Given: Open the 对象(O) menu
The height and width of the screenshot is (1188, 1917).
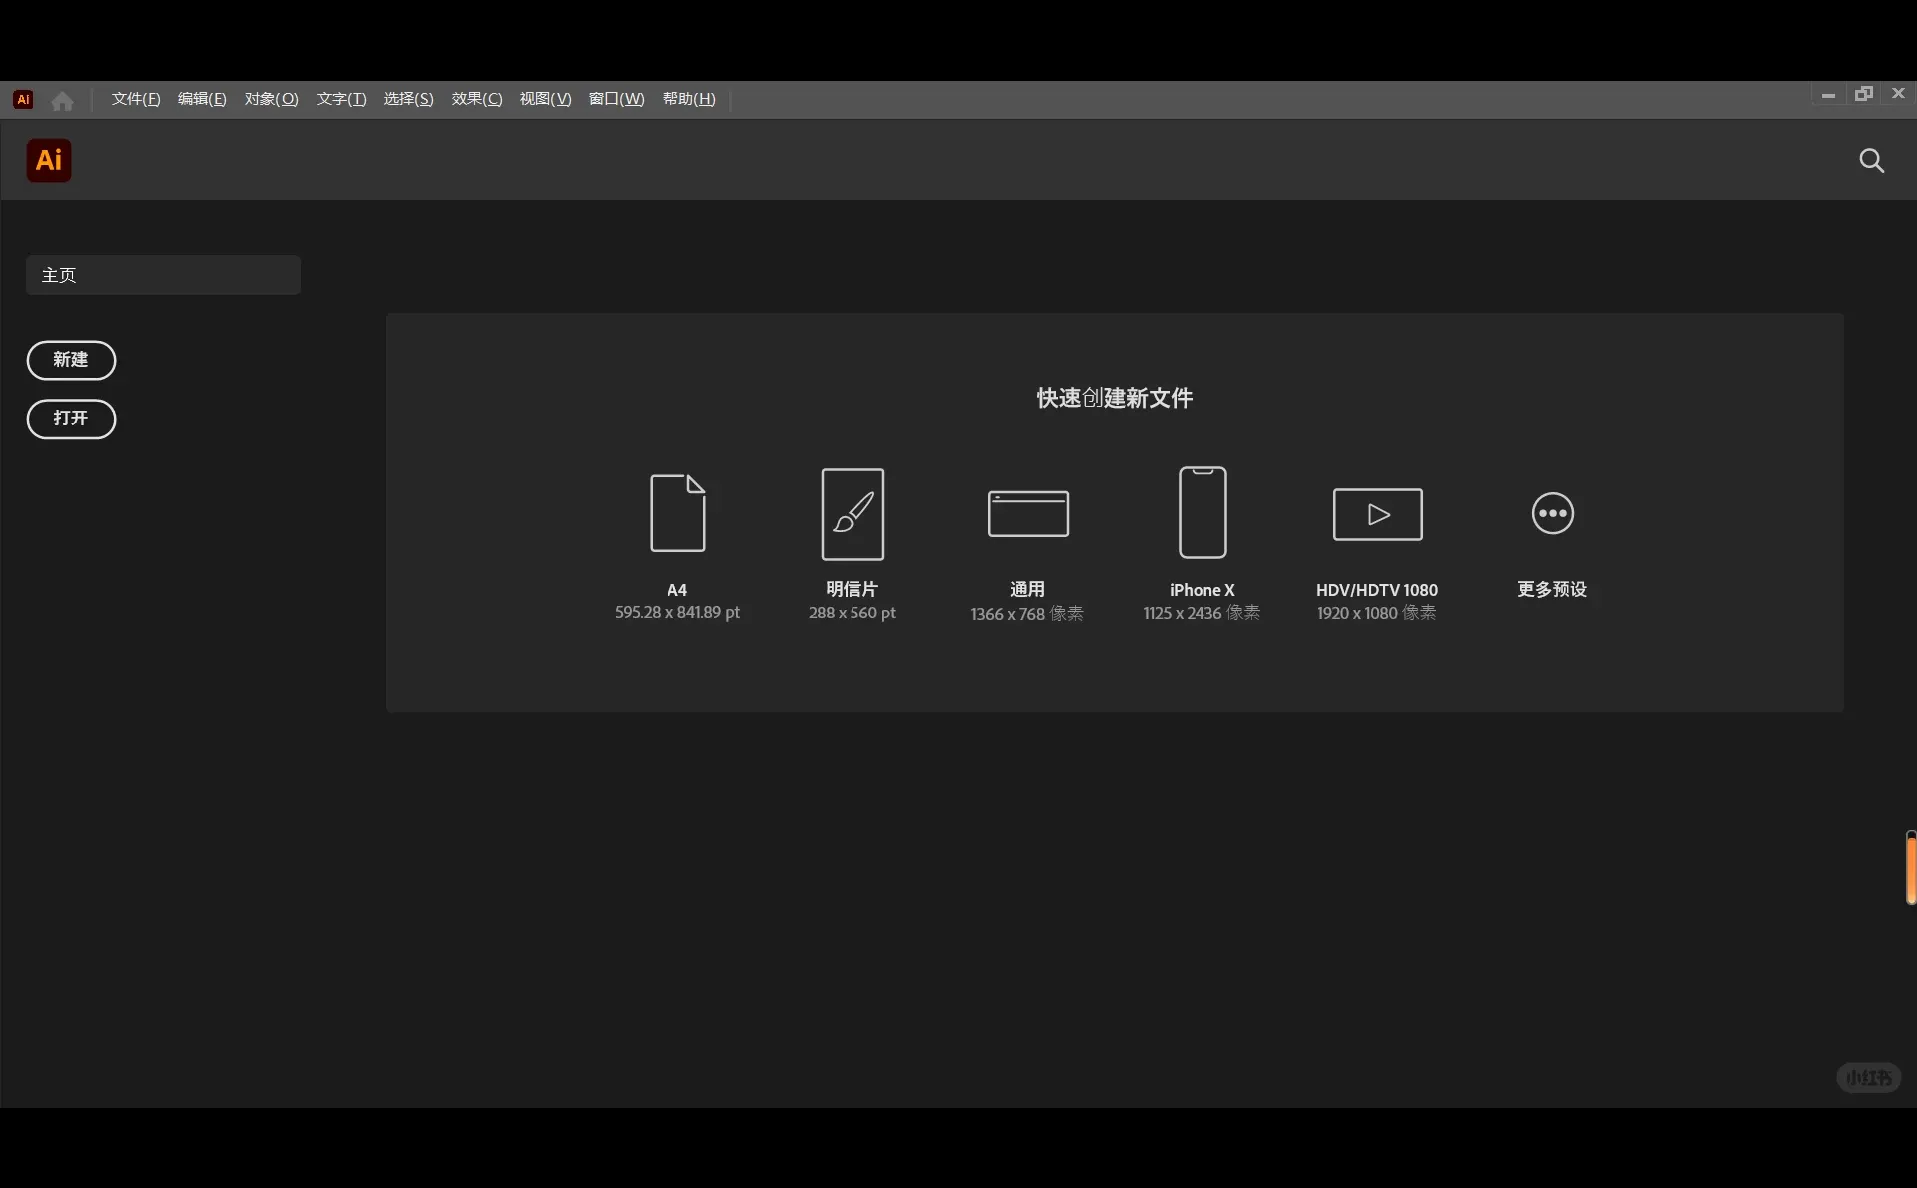Looking at the screenshot, I should pos(271,99).
